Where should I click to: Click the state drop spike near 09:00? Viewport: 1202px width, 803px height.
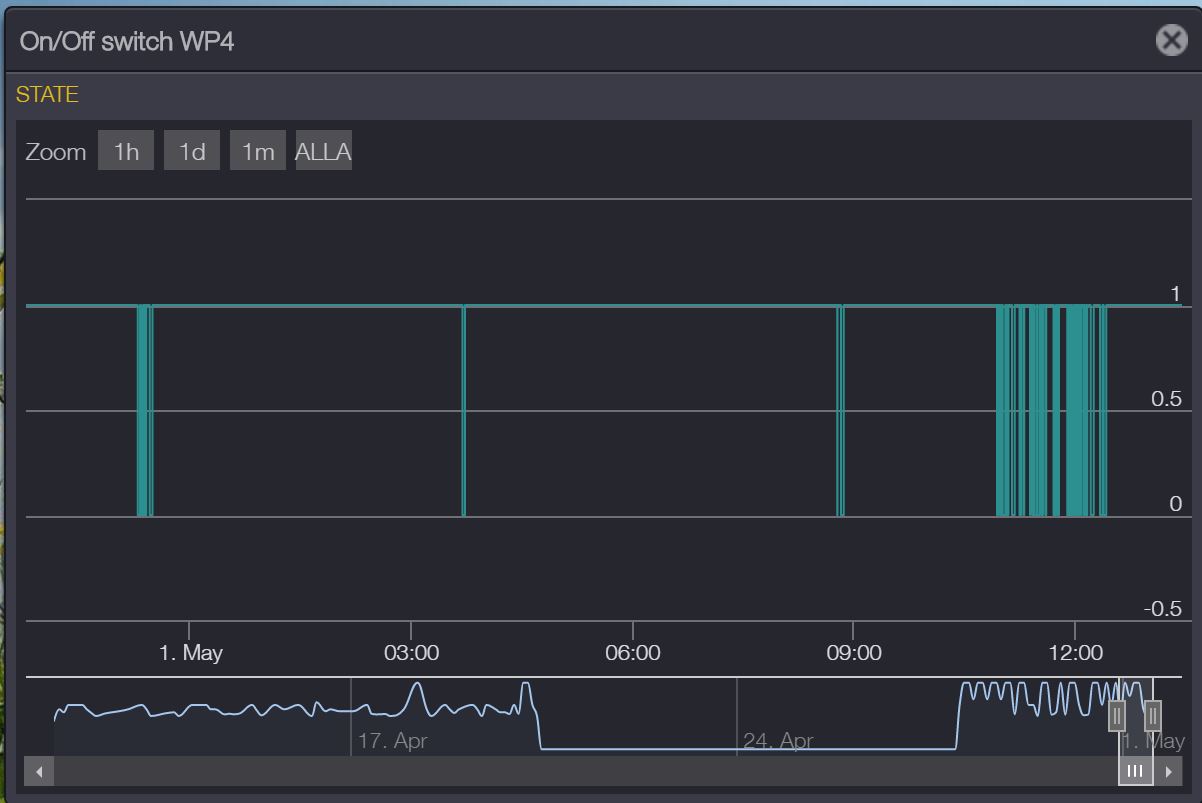tap(840, 410)
